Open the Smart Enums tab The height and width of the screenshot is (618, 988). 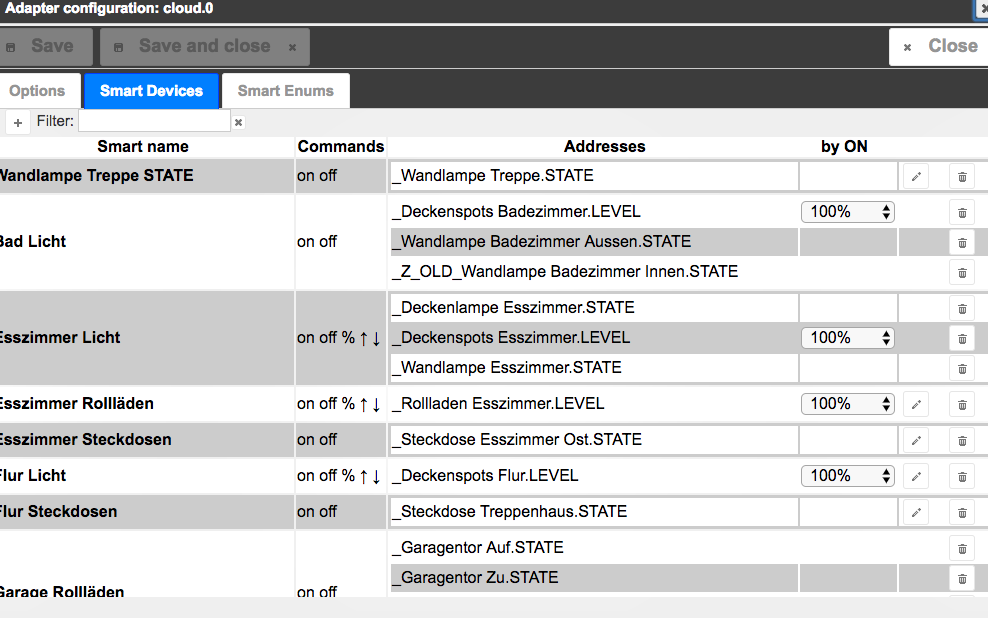tap(285, 91)
